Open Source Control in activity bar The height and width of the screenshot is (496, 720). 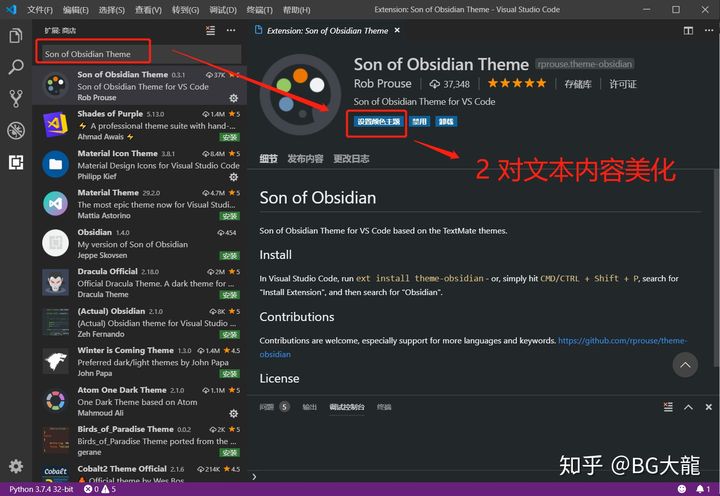16,98
